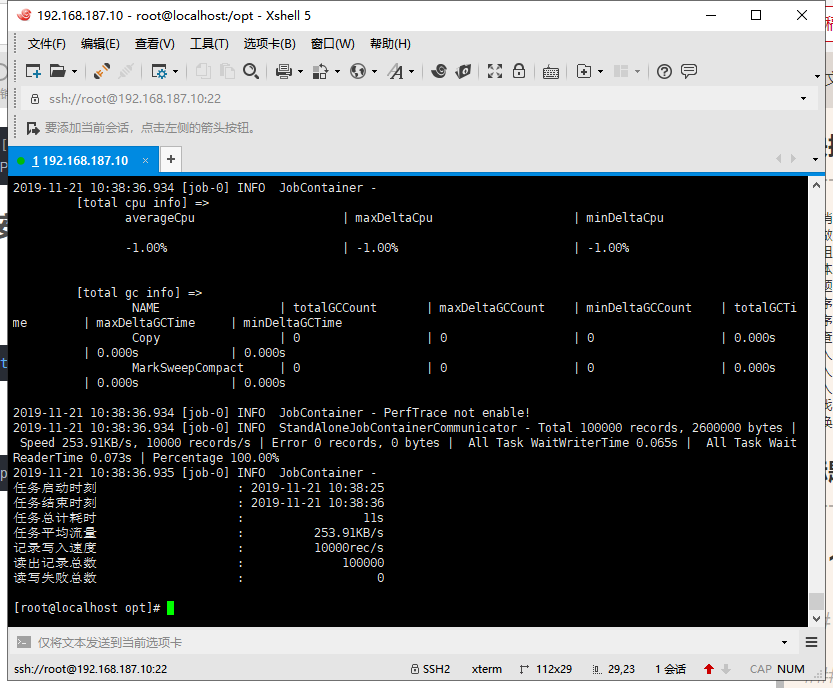The image size is (833, 688).
Task: Click terminal scrollbar down arrow
Action: [816, 618]
